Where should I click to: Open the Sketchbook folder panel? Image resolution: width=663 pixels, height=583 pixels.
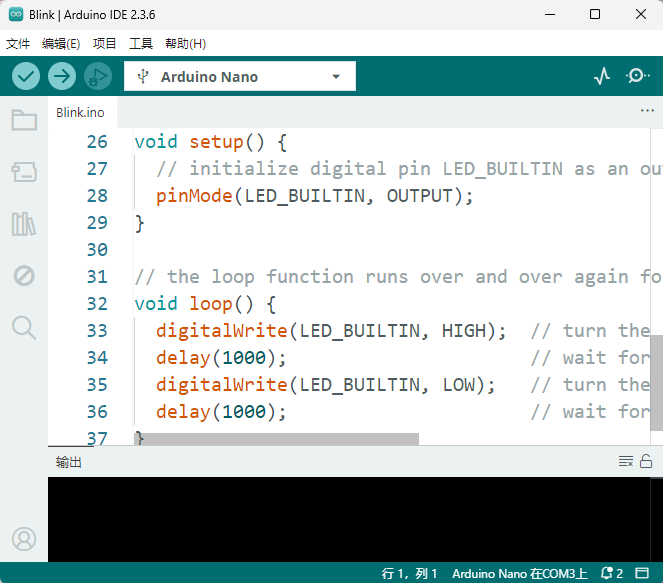24,120
